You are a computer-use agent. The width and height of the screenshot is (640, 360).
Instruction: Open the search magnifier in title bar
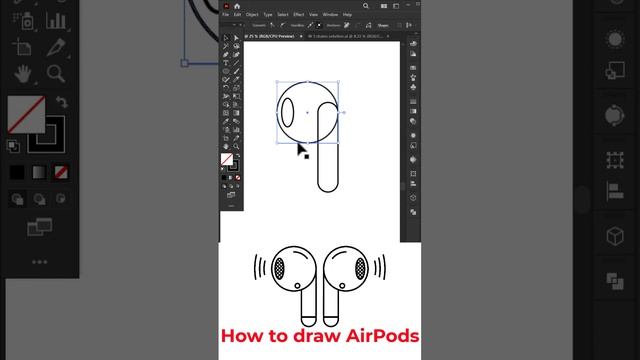point(366,6)
